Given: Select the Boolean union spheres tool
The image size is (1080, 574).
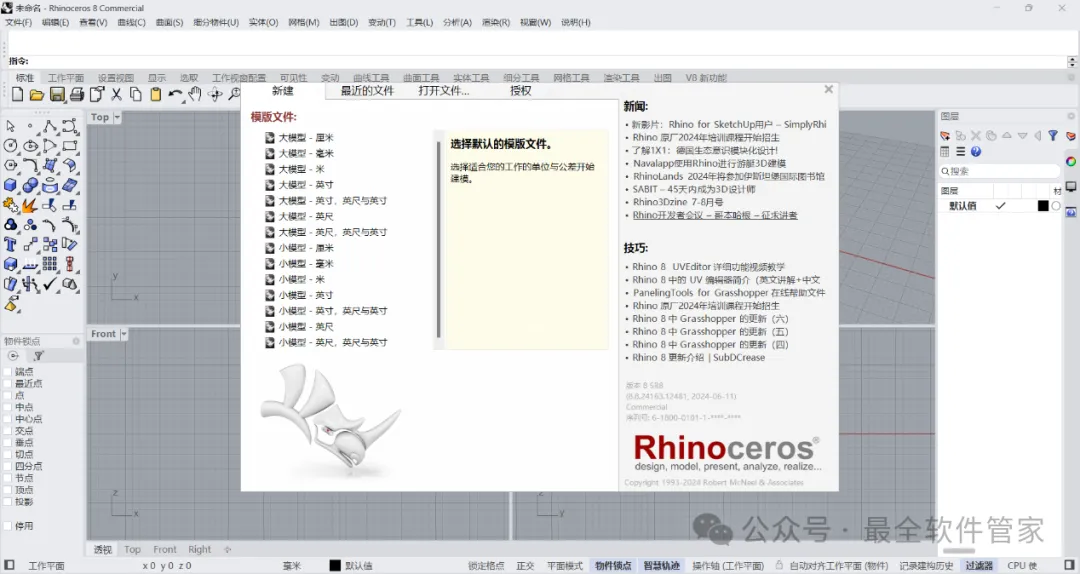Looking at the screenshot, I should 30,185.
